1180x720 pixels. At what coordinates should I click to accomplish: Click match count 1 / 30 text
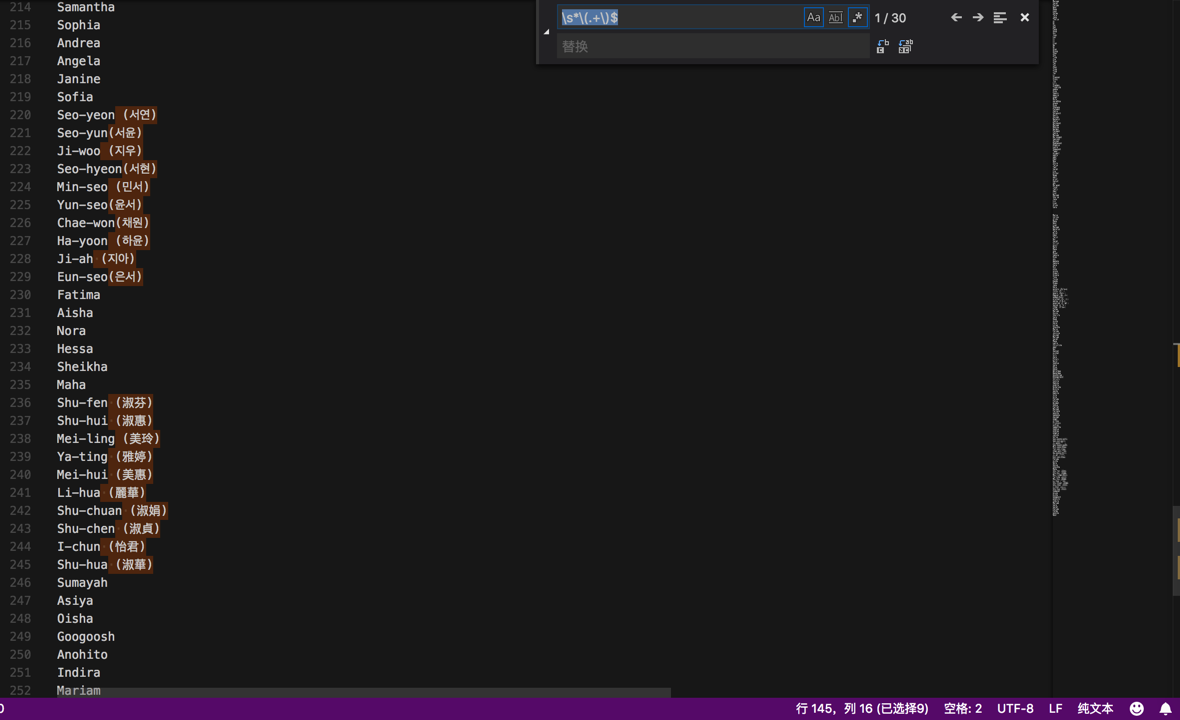point(890,17)
